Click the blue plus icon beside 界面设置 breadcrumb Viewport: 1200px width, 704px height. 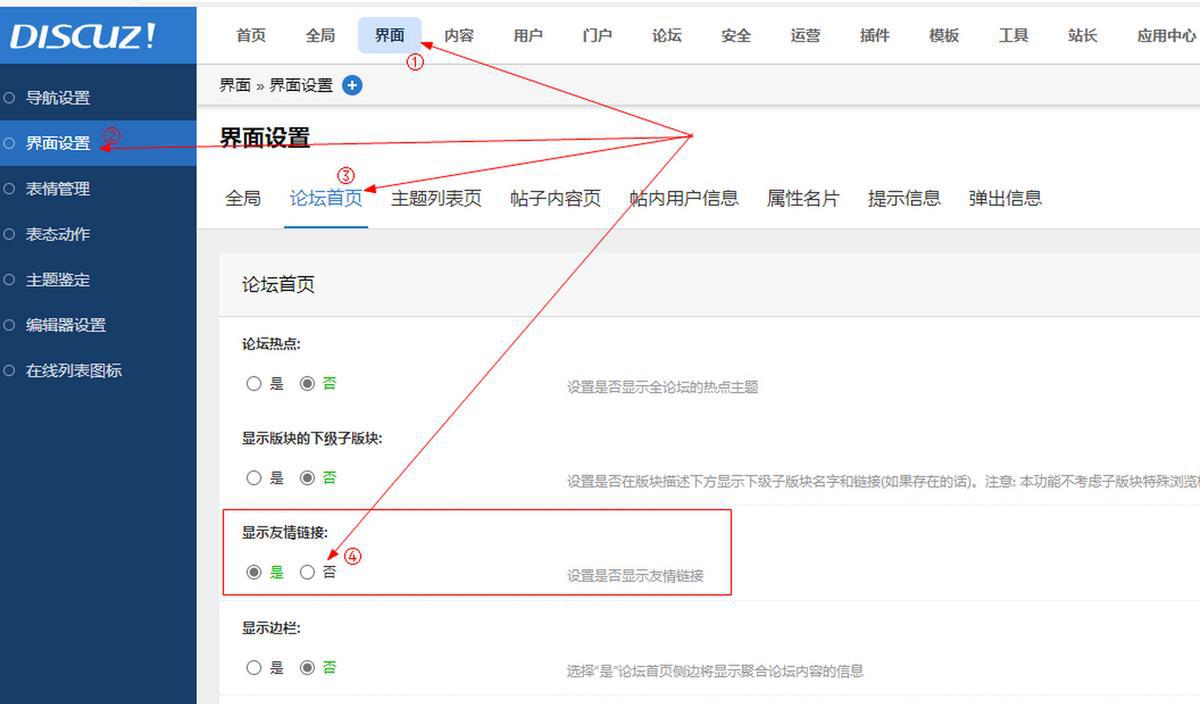click(352, 85)
